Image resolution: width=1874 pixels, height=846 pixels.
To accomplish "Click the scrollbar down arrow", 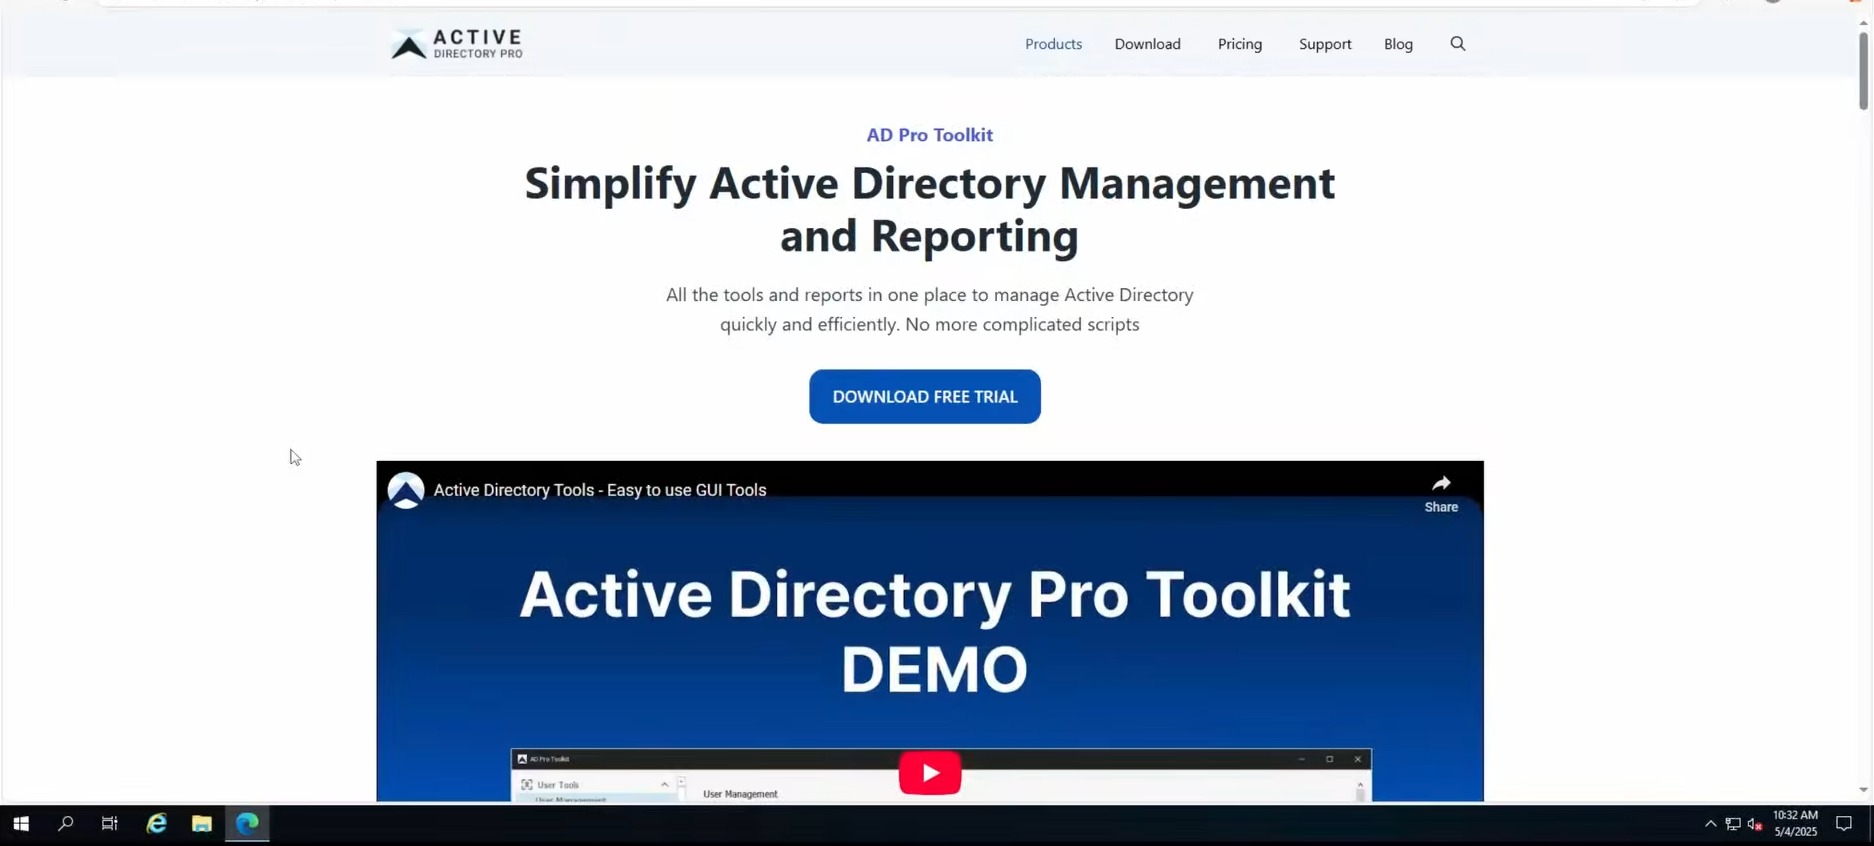I will click(1863, 790).
